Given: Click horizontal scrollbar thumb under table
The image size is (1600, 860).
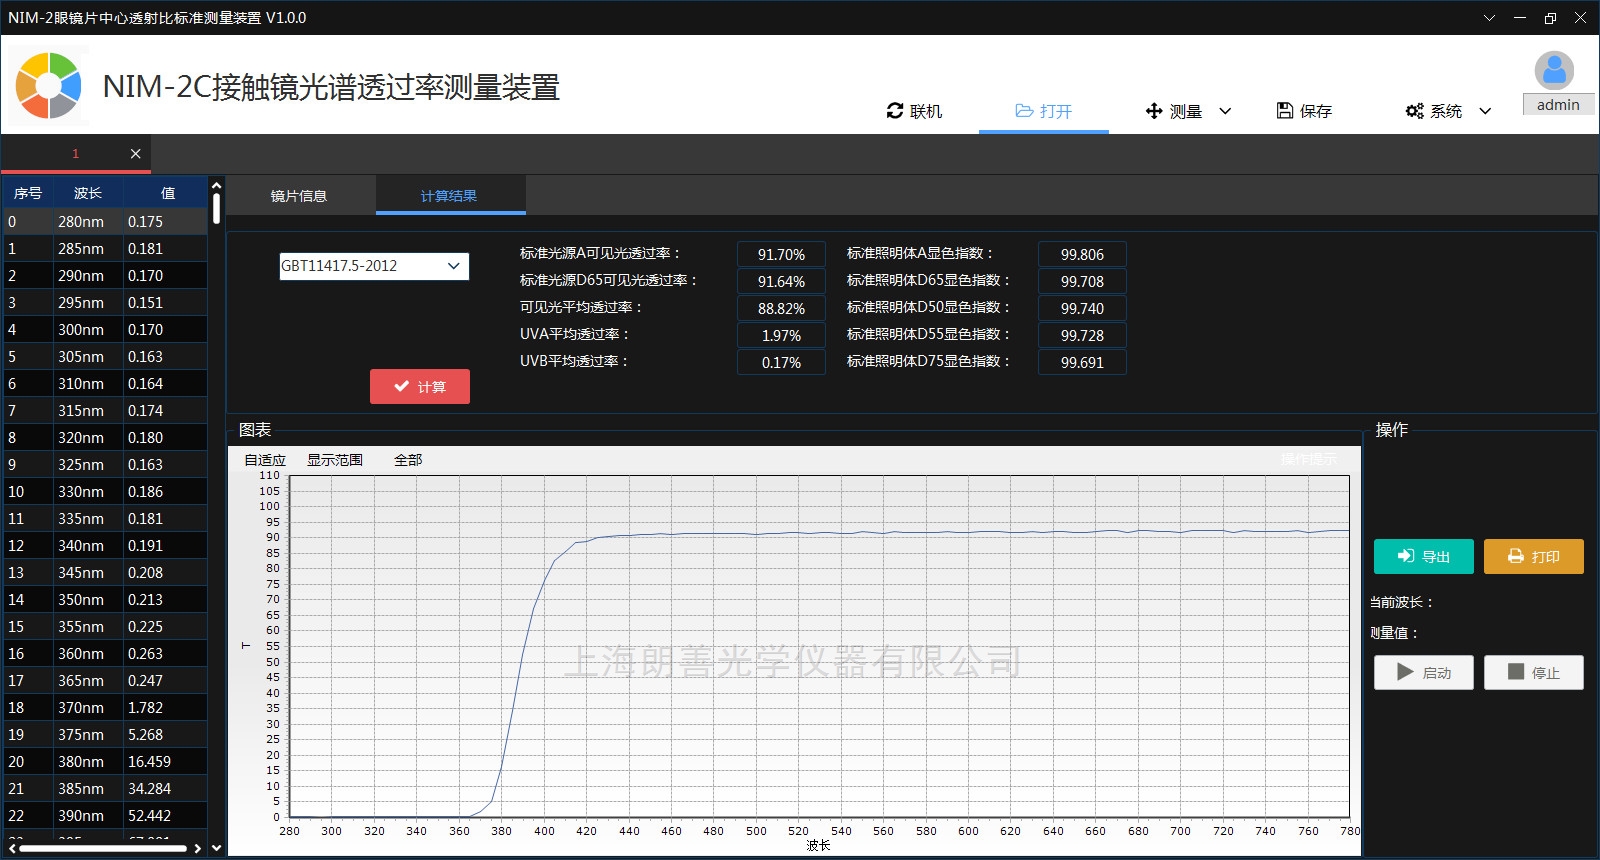Looking at the screenshot, I should 103,849.
